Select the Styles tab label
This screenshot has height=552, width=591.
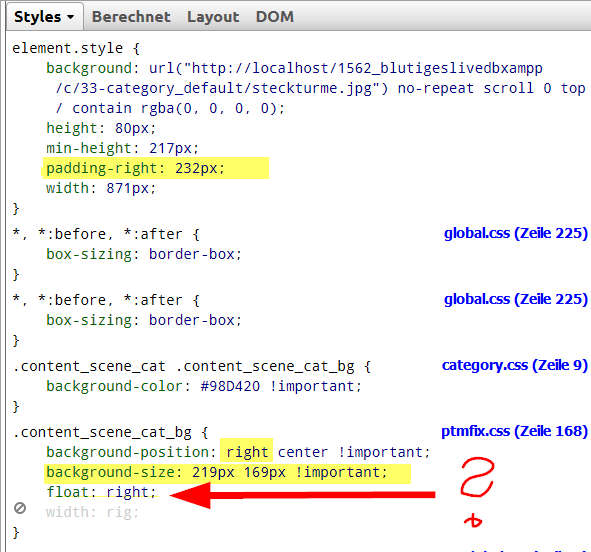point(37,17)
